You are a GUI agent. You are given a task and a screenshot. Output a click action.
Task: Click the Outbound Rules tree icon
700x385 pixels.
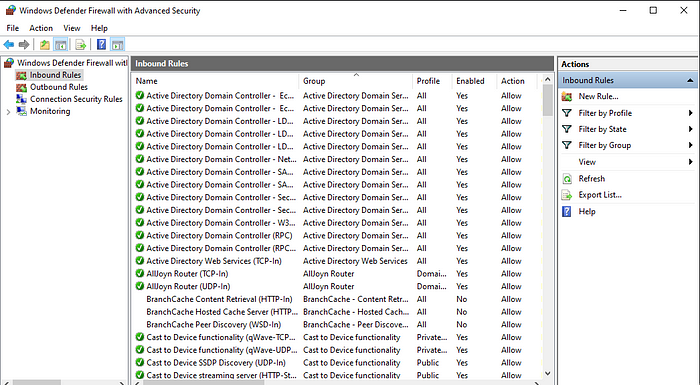click(x=21, y=87)
